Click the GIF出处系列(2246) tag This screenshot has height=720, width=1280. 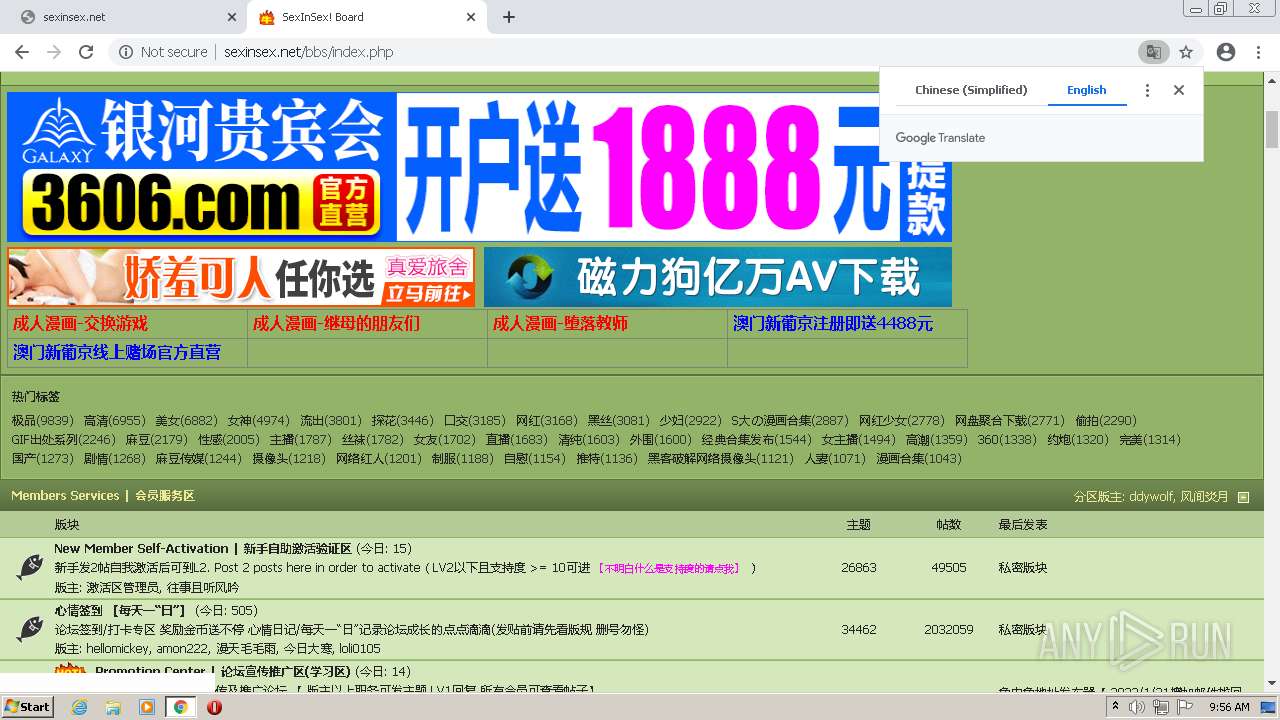(63, 440)
